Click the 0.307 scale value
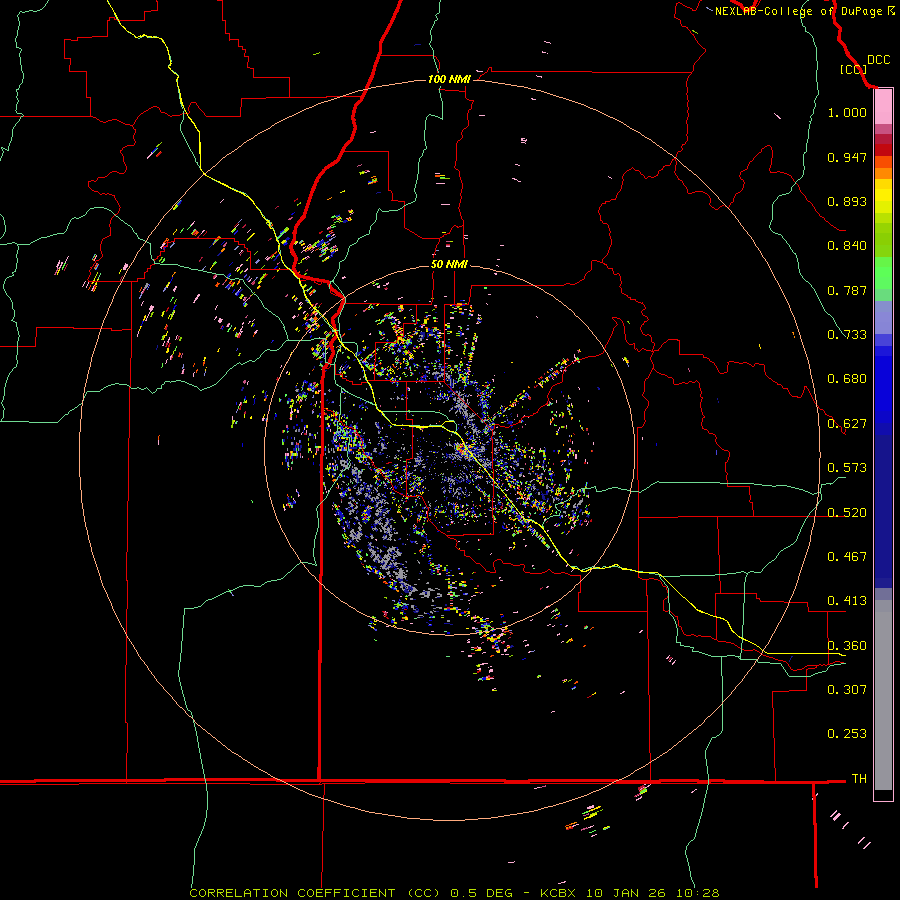 pyautogui.click(x=847, y=690)
